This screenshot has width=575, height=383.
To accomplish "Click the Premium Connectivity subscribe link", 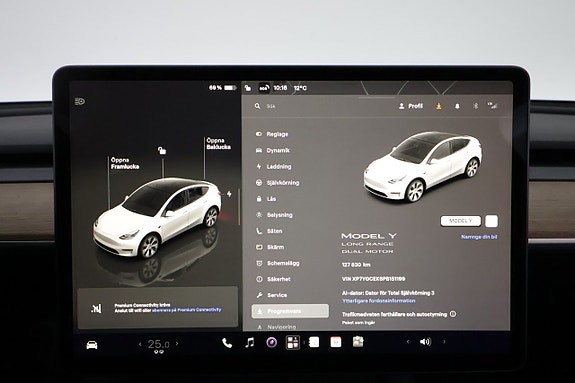I will (187, 310).
